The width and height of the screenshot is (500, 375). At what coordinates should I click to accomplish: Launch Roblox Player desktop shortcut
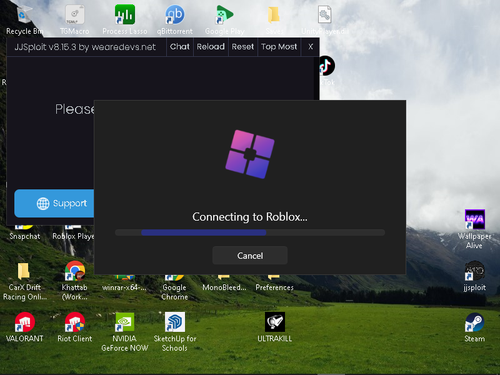(73, 233)
